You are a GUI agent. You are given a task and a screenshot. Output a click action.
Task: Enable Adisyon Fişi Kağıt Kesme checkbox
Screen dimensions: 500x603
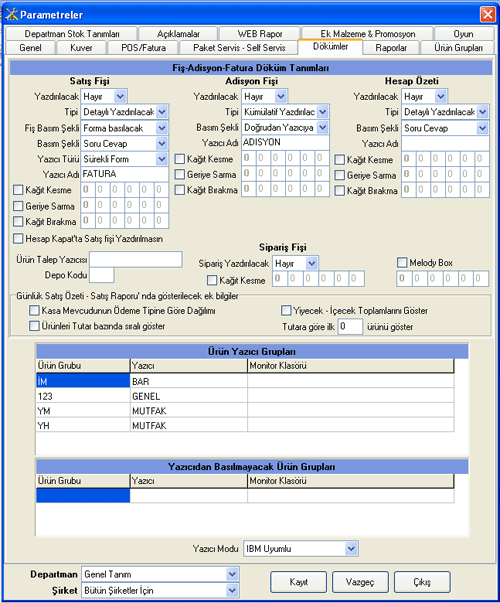(x=180, y=159)
